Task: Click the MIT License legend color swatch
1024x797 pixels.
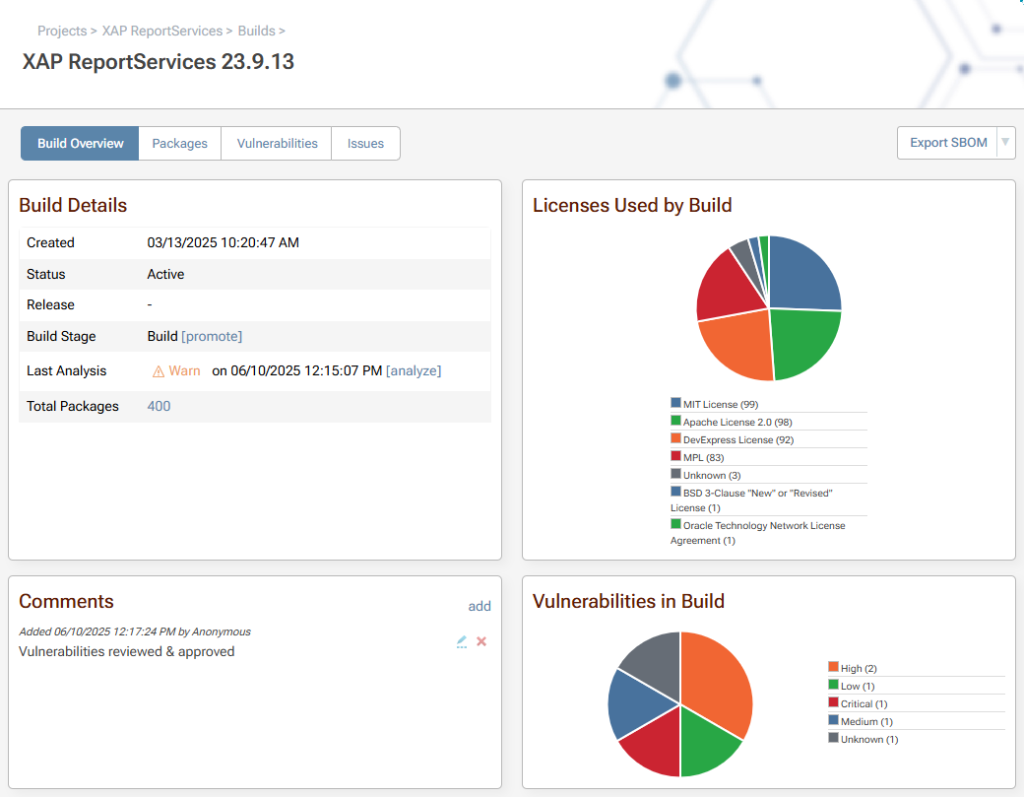Action: point(676,403)
